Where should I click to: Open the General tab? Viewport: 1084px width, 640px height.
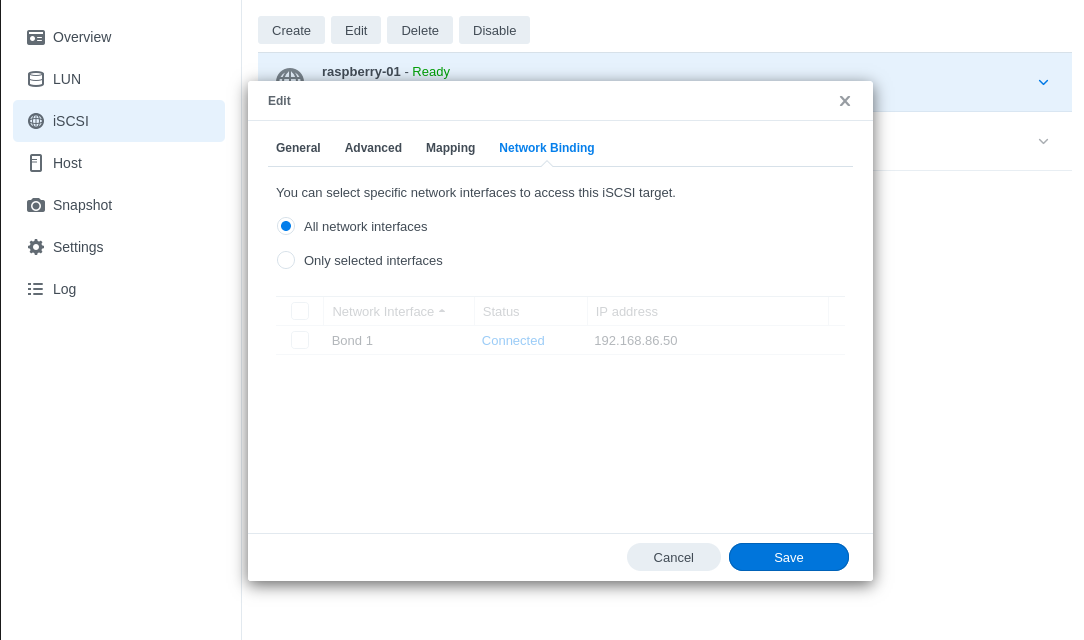pyautogui.click(x=298, y=148)
